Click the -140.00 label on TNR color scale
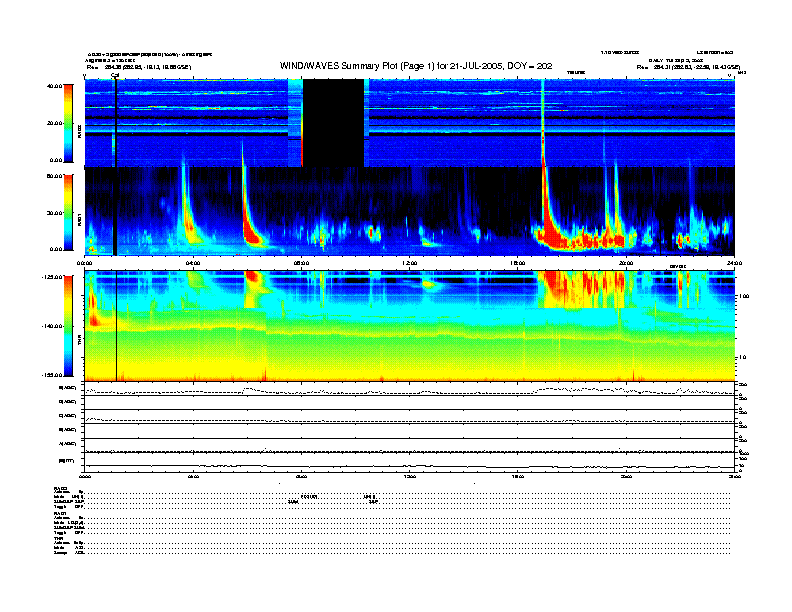 [52, 326]
